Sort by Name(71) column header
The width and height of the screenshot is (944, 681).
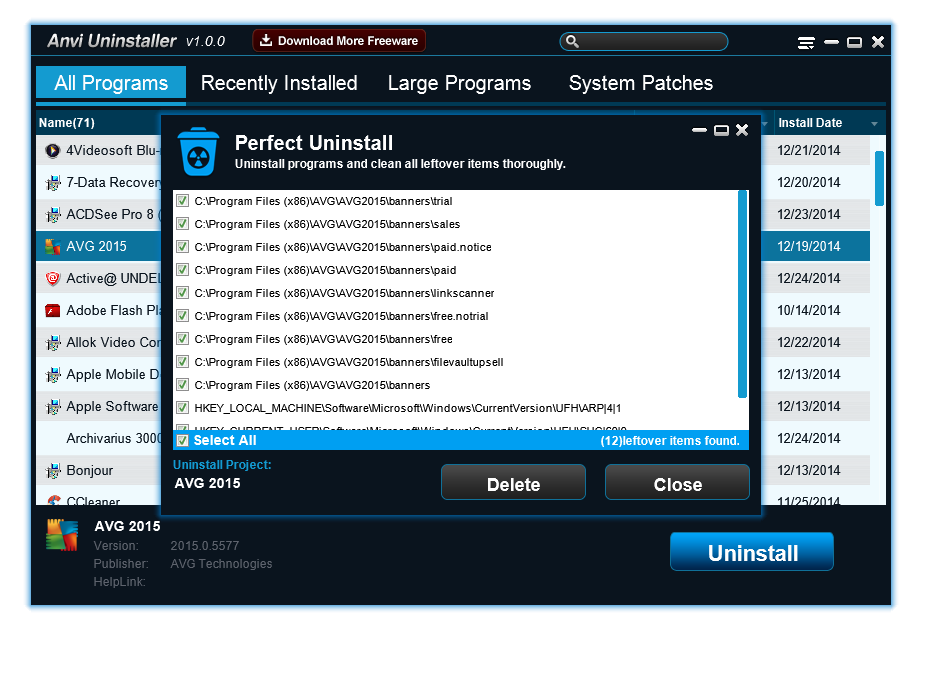(x=67, y=123)
